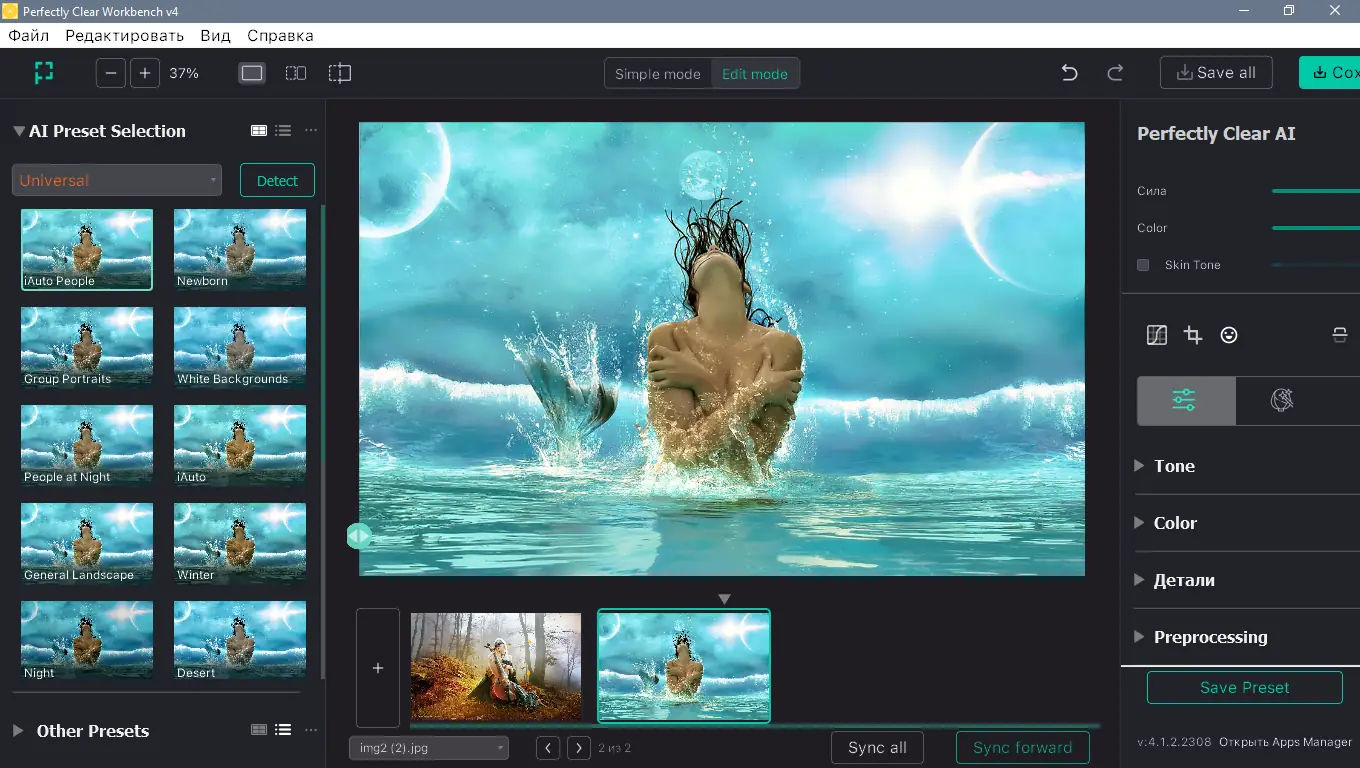Add image with the plus tile
The image size is (1360, 768).
click(x=378, y=668)
